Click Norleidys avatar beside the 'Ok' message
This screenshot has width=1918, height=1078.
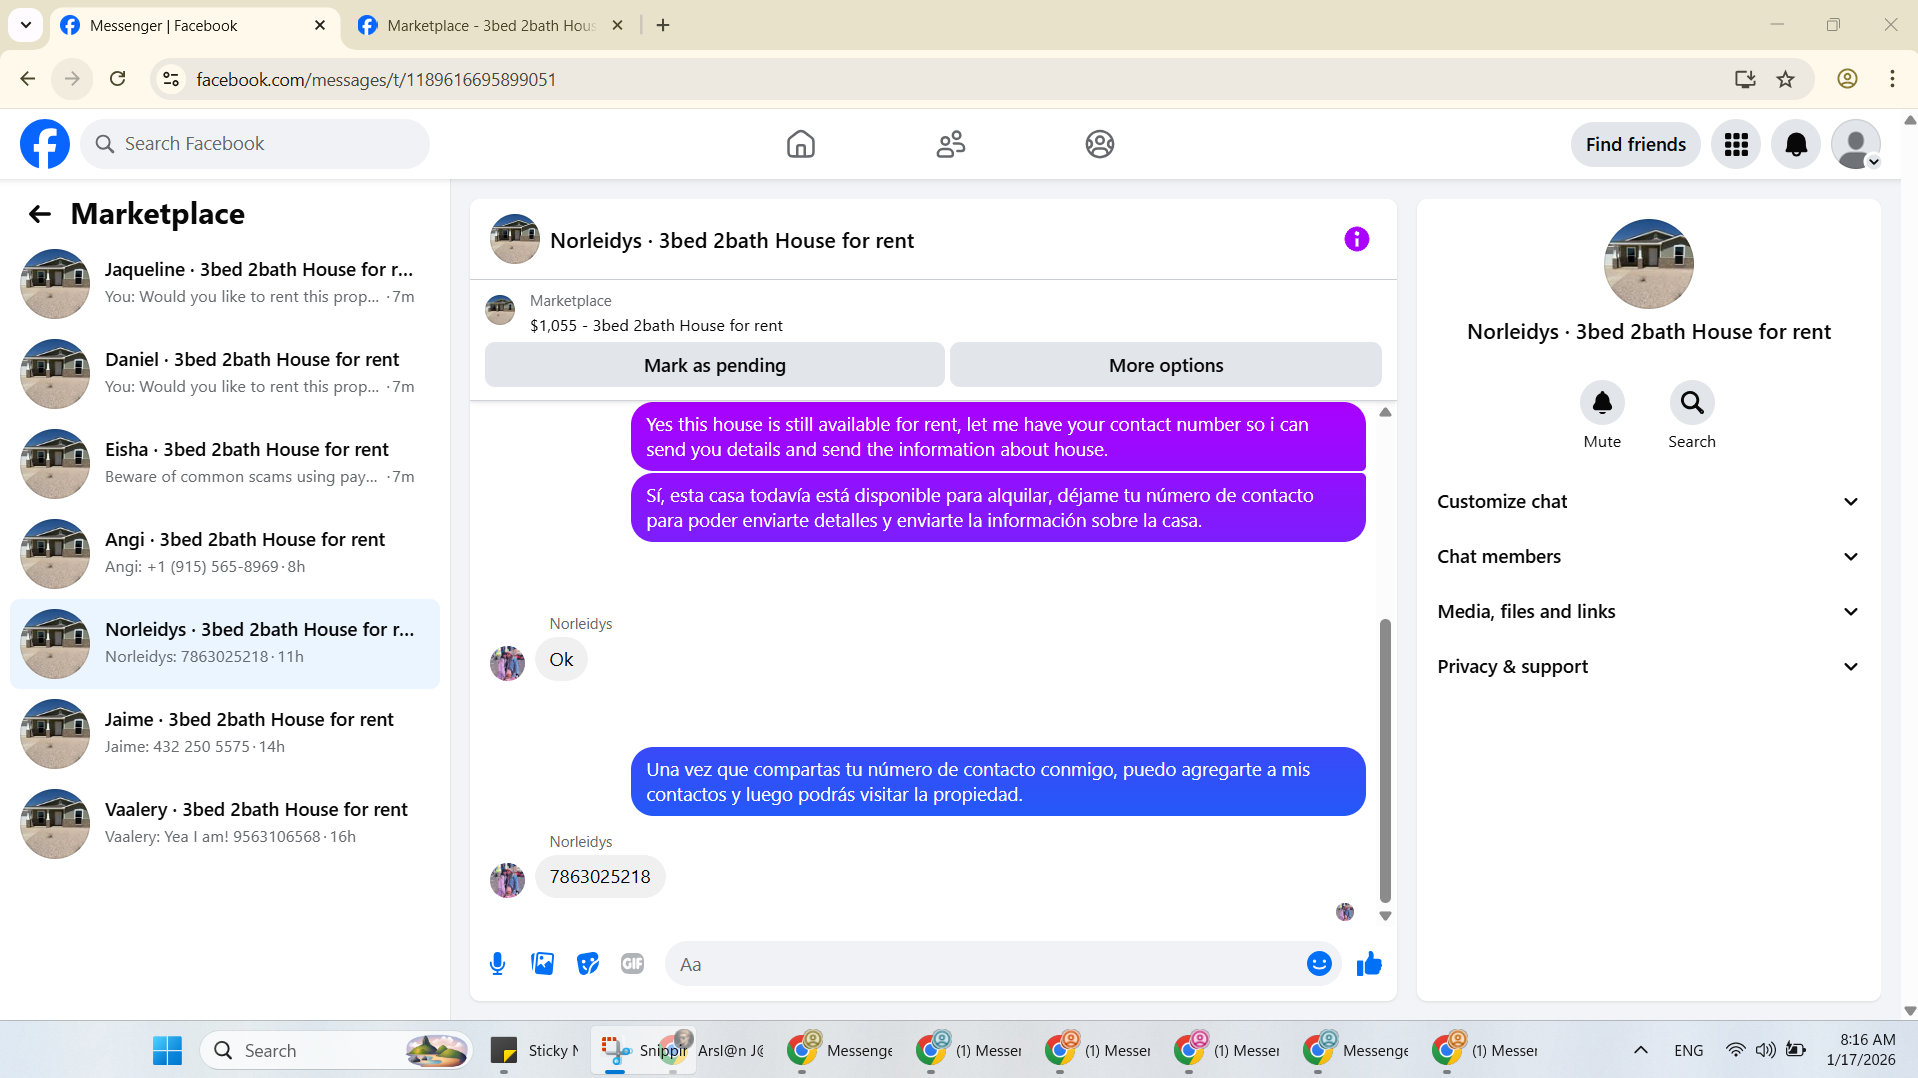pyautogui.click(x=507, y=663)
